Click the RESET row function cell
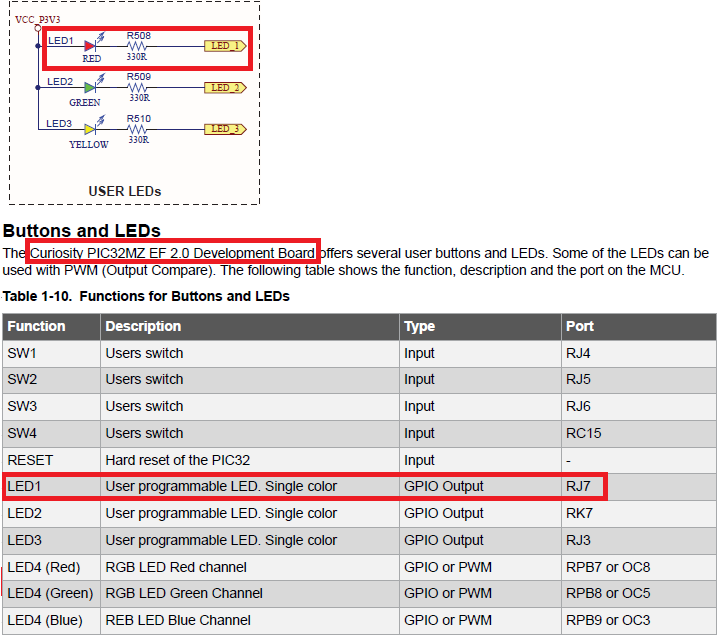 tap(30, 460)
